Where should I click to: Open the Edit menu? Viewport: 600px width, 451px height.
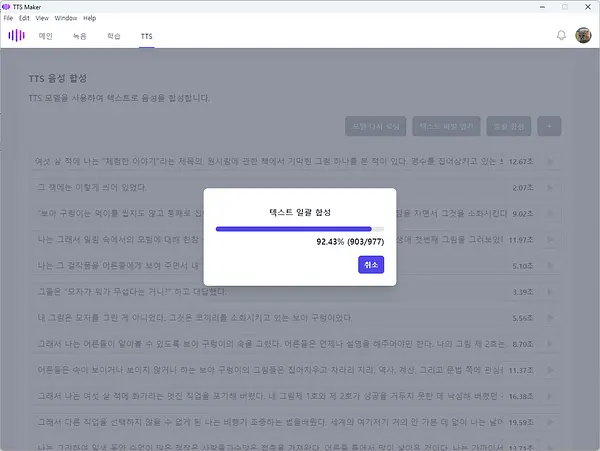pyautogui.click(x=24, y=18)
